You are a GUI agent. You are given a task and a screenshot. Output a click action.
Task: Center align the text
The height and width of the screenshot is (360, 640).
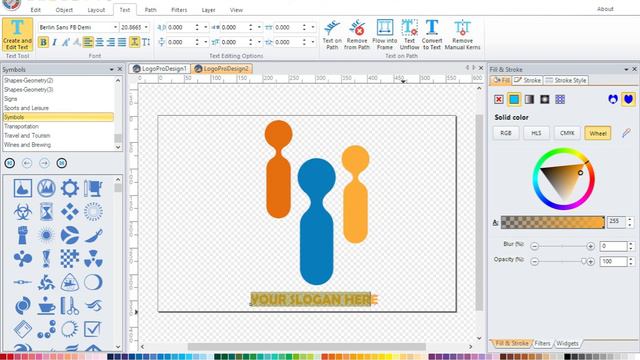(x=99, y=42)
